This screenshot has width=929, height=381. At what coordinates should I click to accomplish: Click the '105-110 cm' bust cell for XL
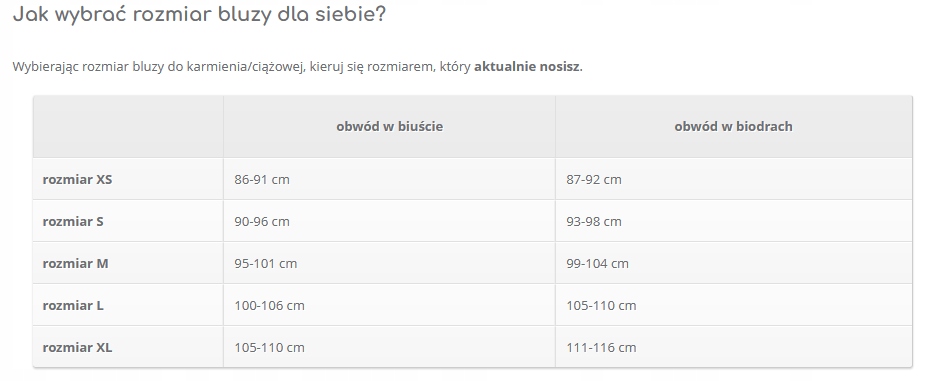click(x=389, y=347)
